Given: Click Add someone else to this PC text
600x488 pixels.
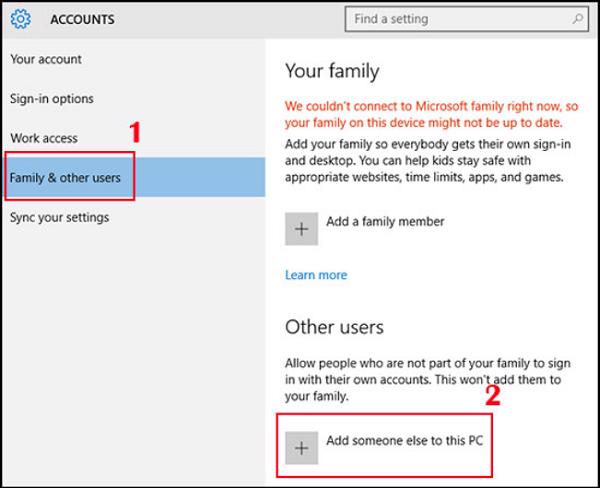Looking at the screenshot, I should pos(404,441).
